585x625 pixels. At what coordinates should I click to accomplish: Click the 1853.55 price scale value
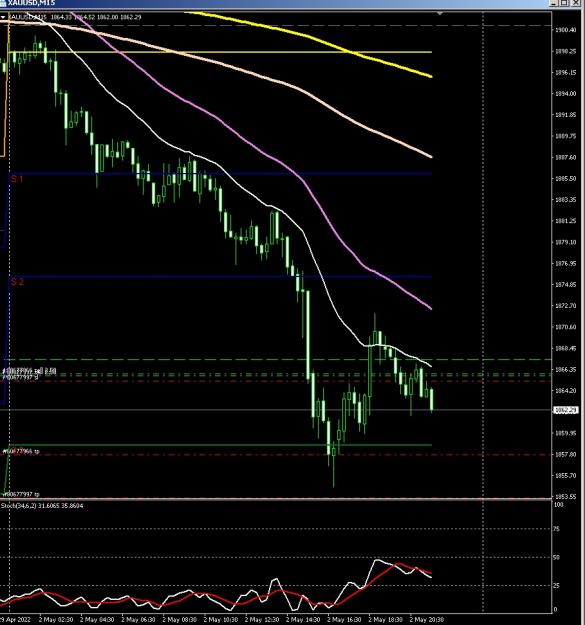[565, 497]
